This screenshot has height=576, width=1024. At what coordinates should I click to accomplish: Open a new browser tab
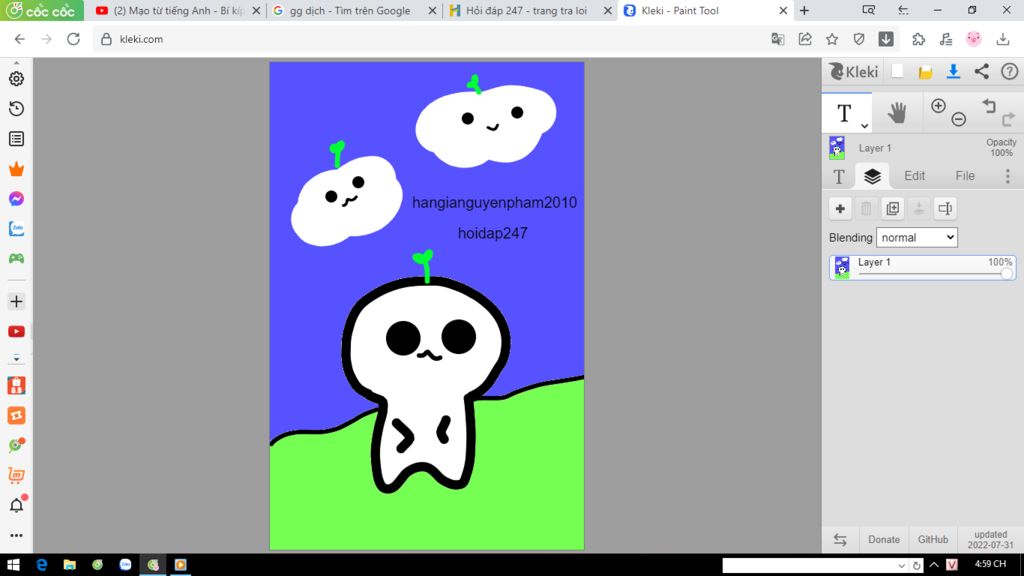pos(805,10)
